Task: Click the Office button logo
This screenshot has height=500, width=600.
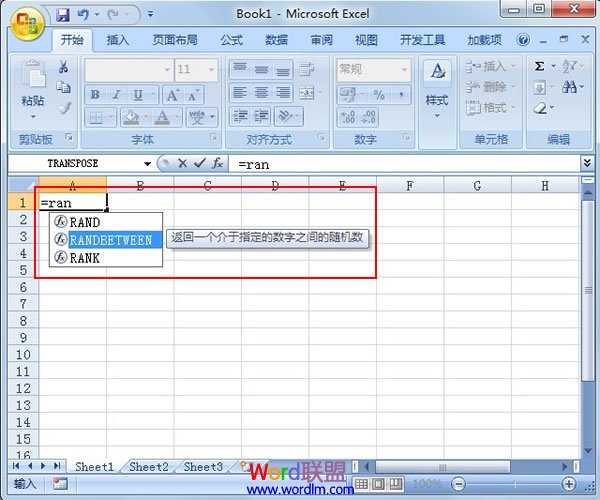Action: (26, 22)
